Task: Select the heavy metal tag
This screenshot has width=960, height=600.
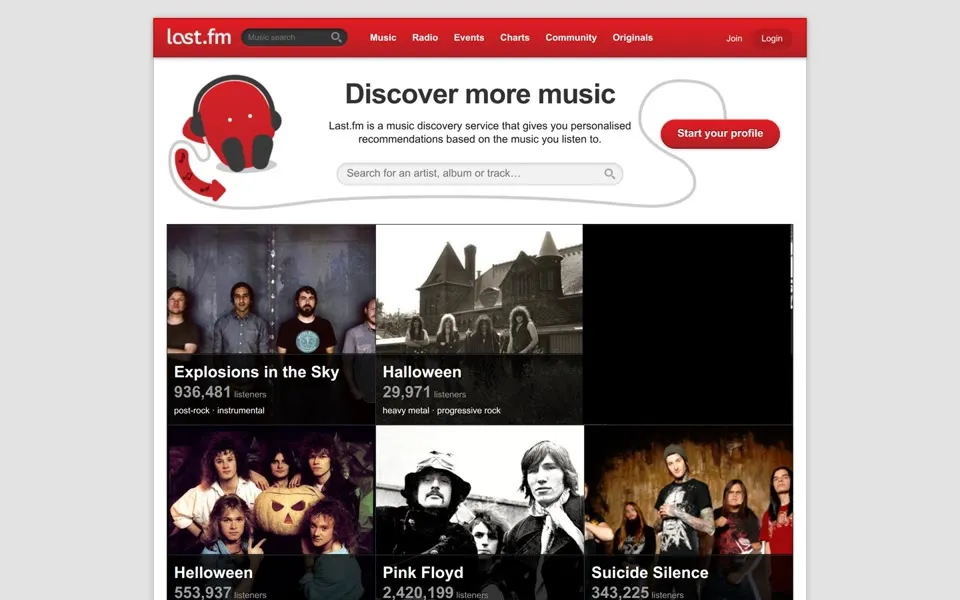Action: [406, 411]
